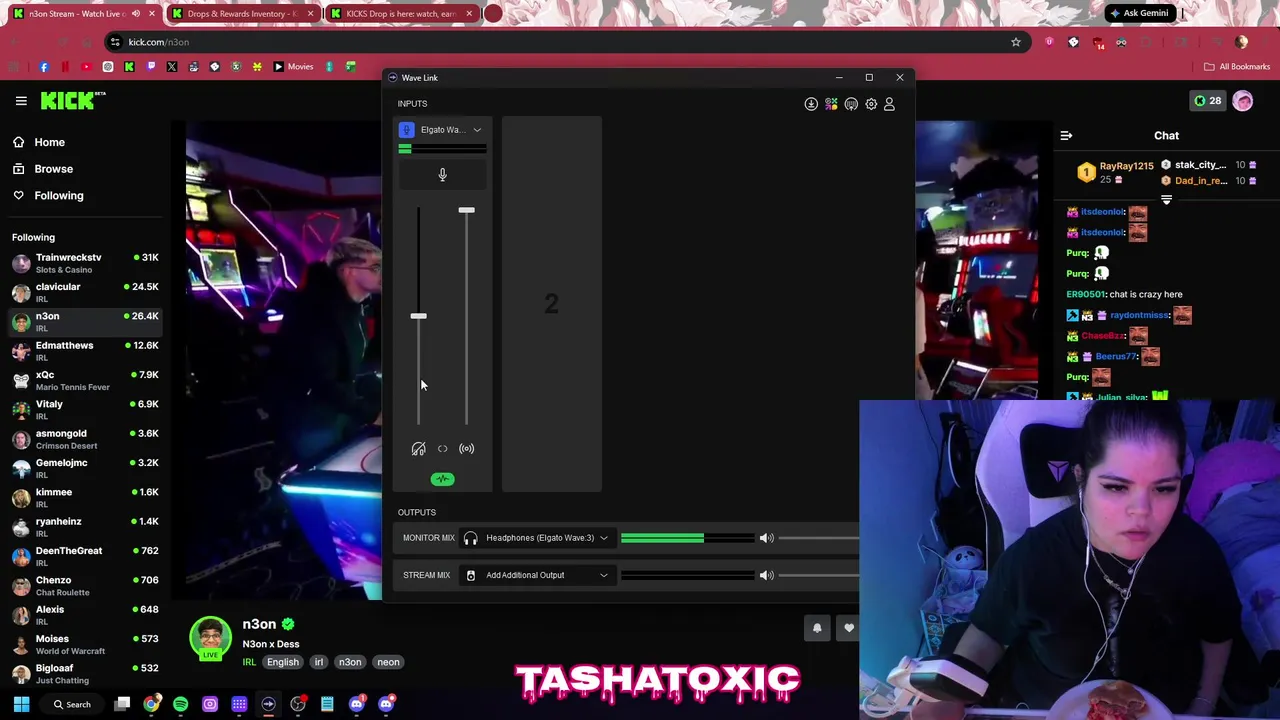1280x720 pixels.
Task: Click the heart follow button for n3on
Action: (x=849, y=628)
